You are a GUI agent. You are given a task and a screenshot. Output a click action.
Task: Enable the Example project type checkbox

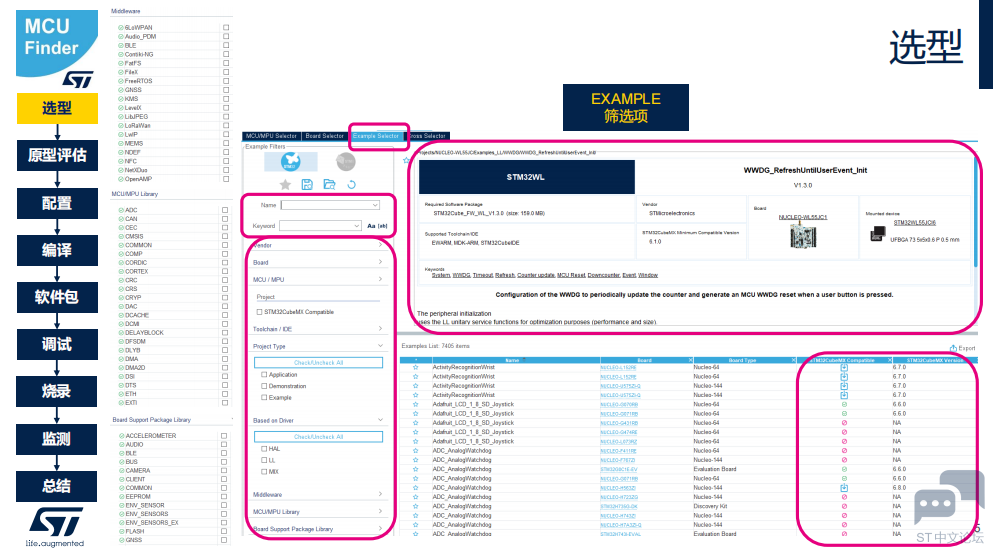point(264,397)
